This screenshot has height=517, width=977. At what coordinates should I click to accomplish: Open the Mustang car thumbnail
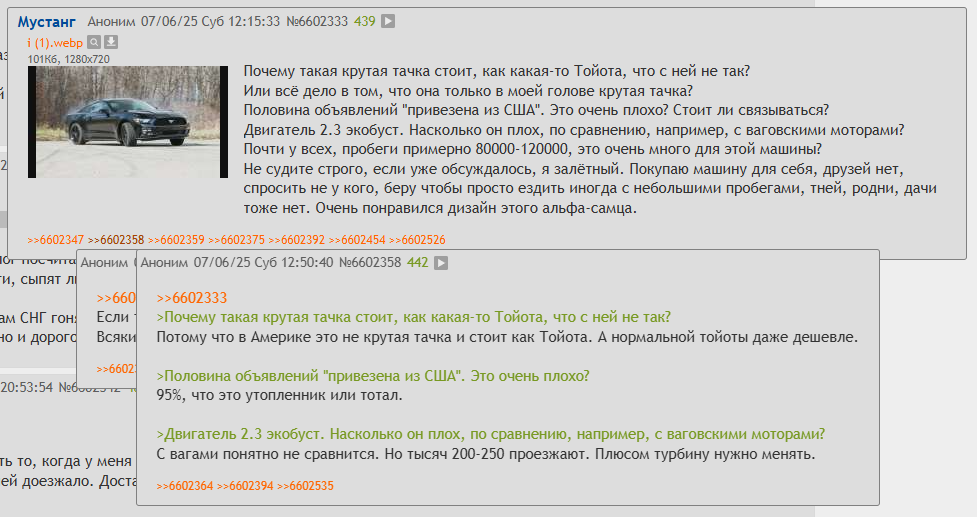(128, 122)
